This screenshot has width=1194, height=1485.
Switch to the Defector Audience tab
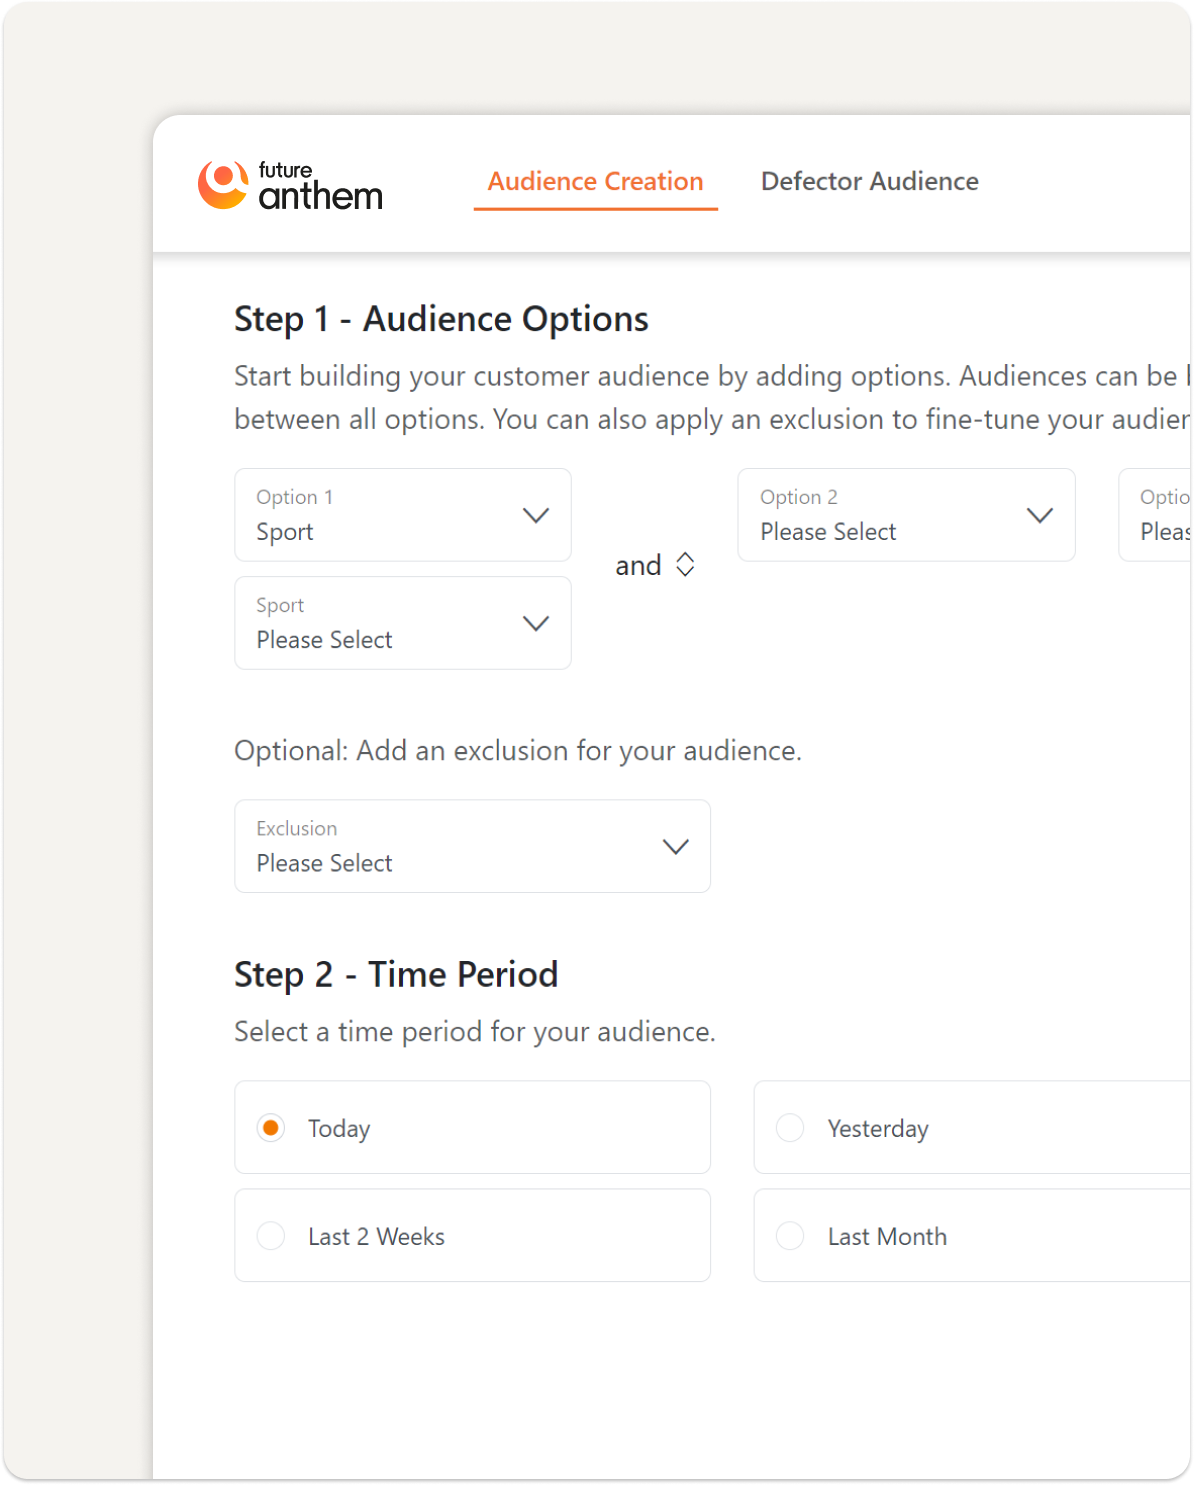(869, 181)
